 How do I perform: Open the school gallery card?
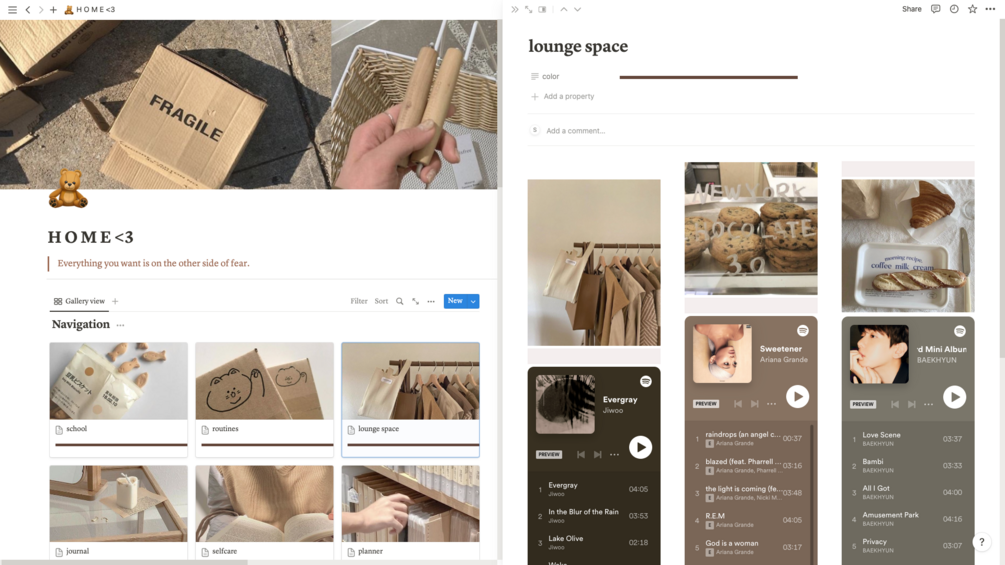pos(119,399)
